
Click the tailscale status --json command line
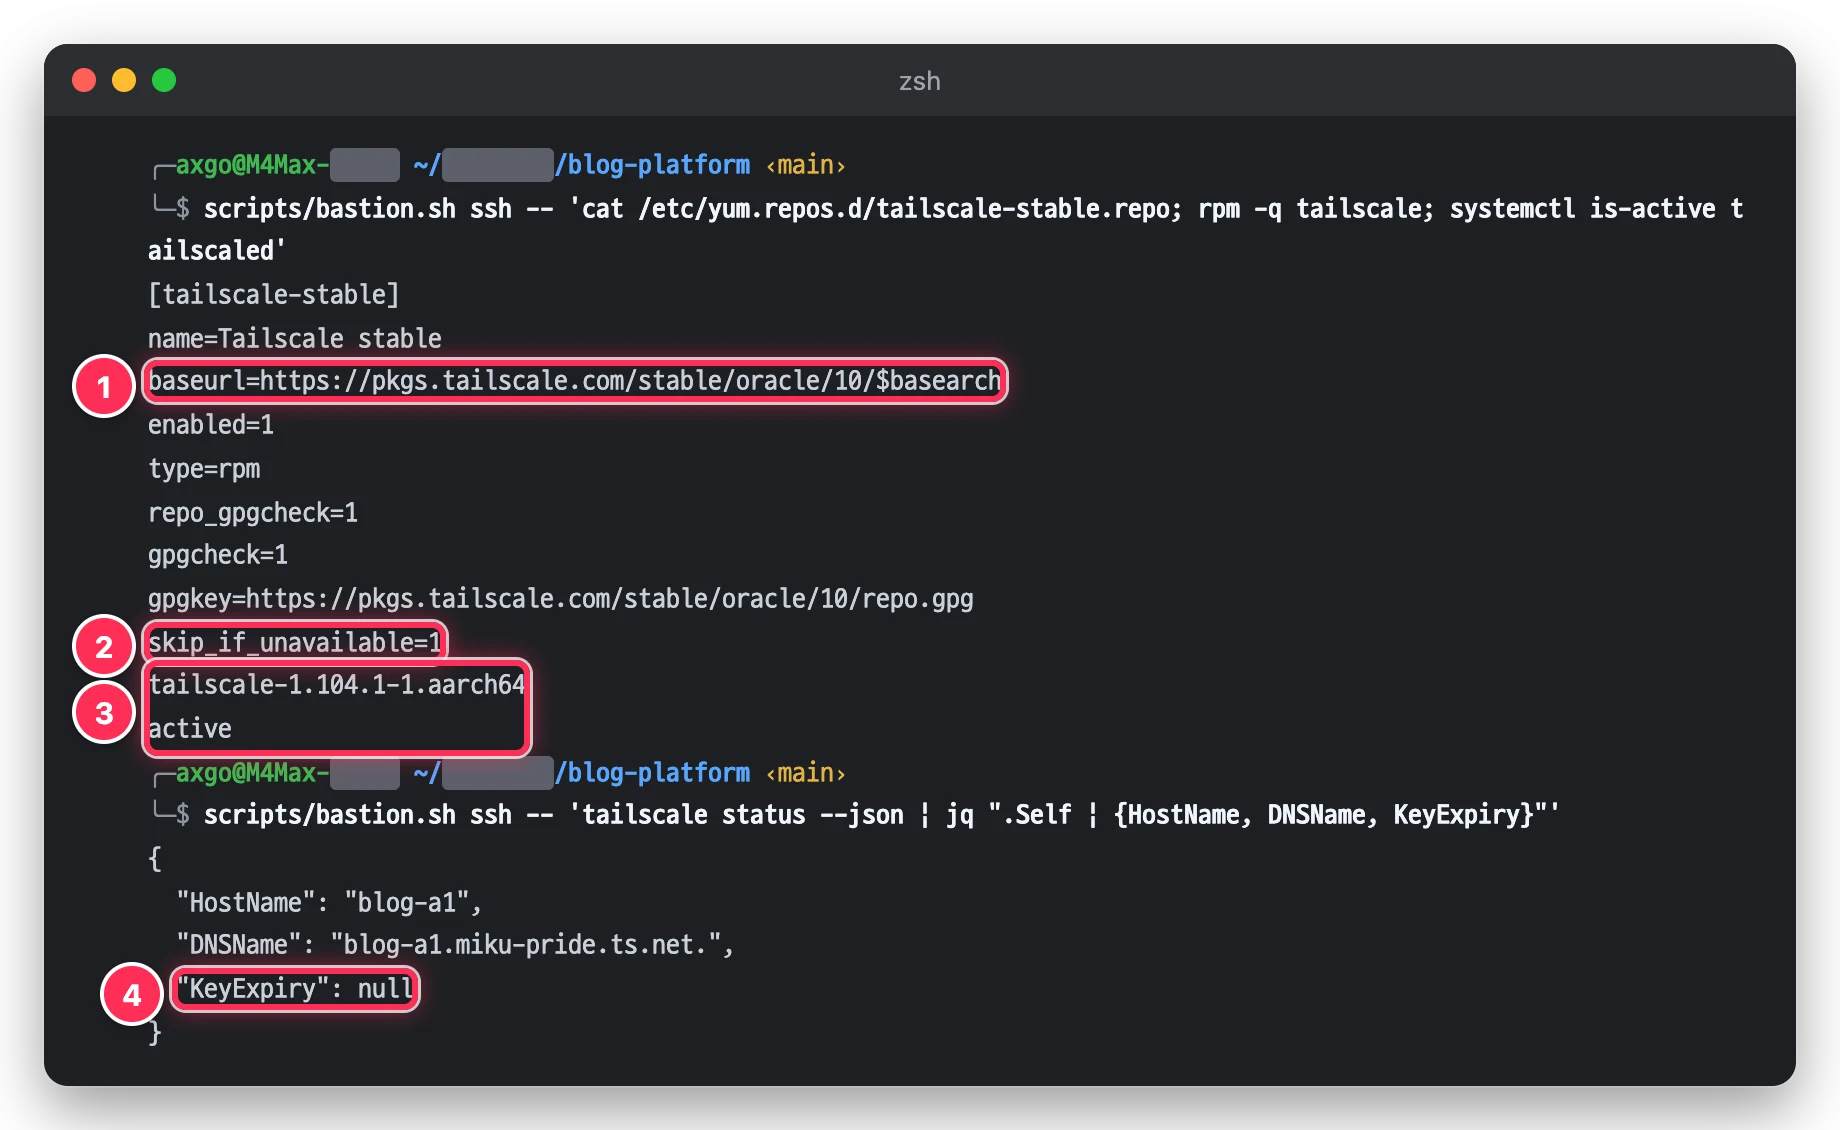coord(882,815)
